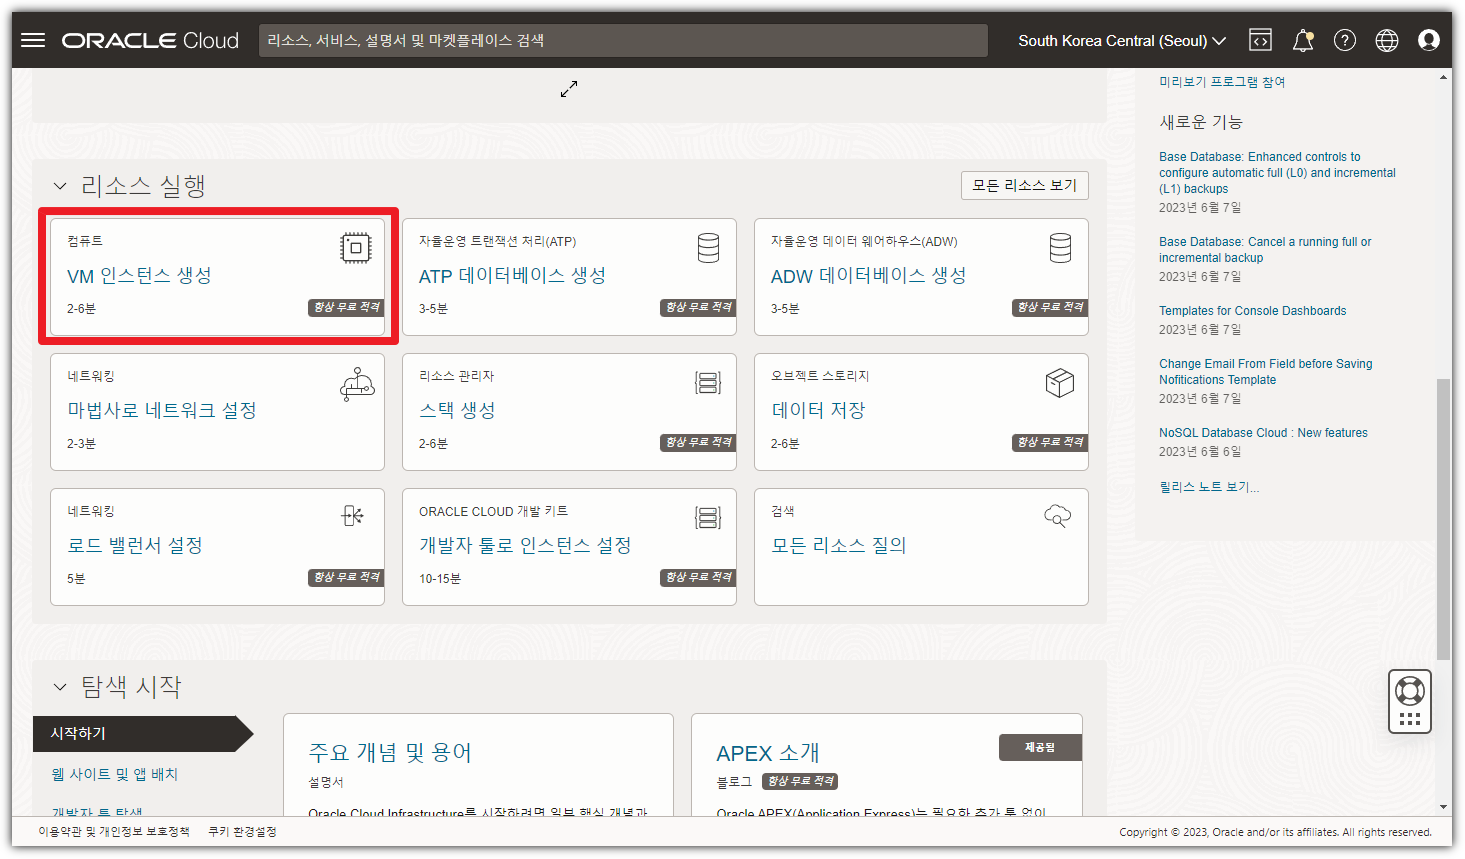Viewport: 1465px width, 859px height.
Task: Open ATP 데이터베이스 생성 link
Action: (512, 275)
